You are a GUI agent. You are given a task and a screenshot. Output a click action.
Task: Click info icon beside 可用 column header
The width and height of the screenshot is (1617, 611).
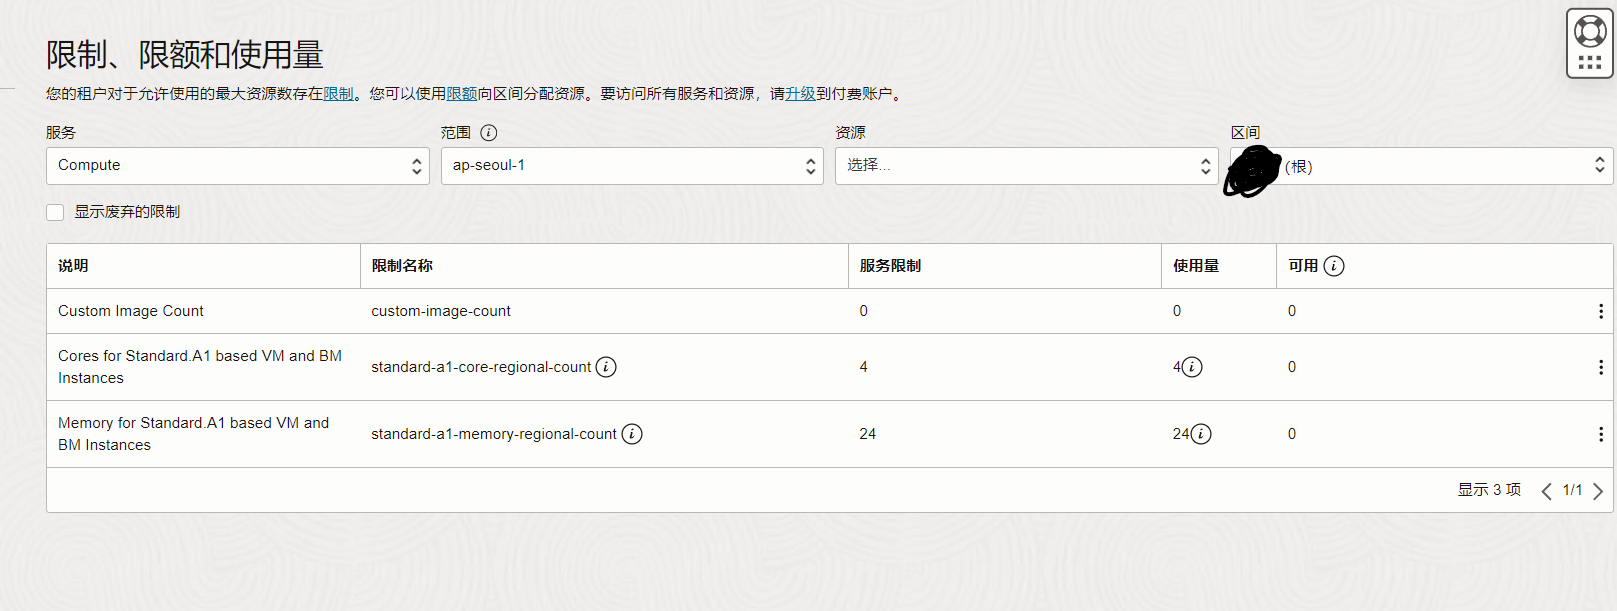coord(1333,266)
